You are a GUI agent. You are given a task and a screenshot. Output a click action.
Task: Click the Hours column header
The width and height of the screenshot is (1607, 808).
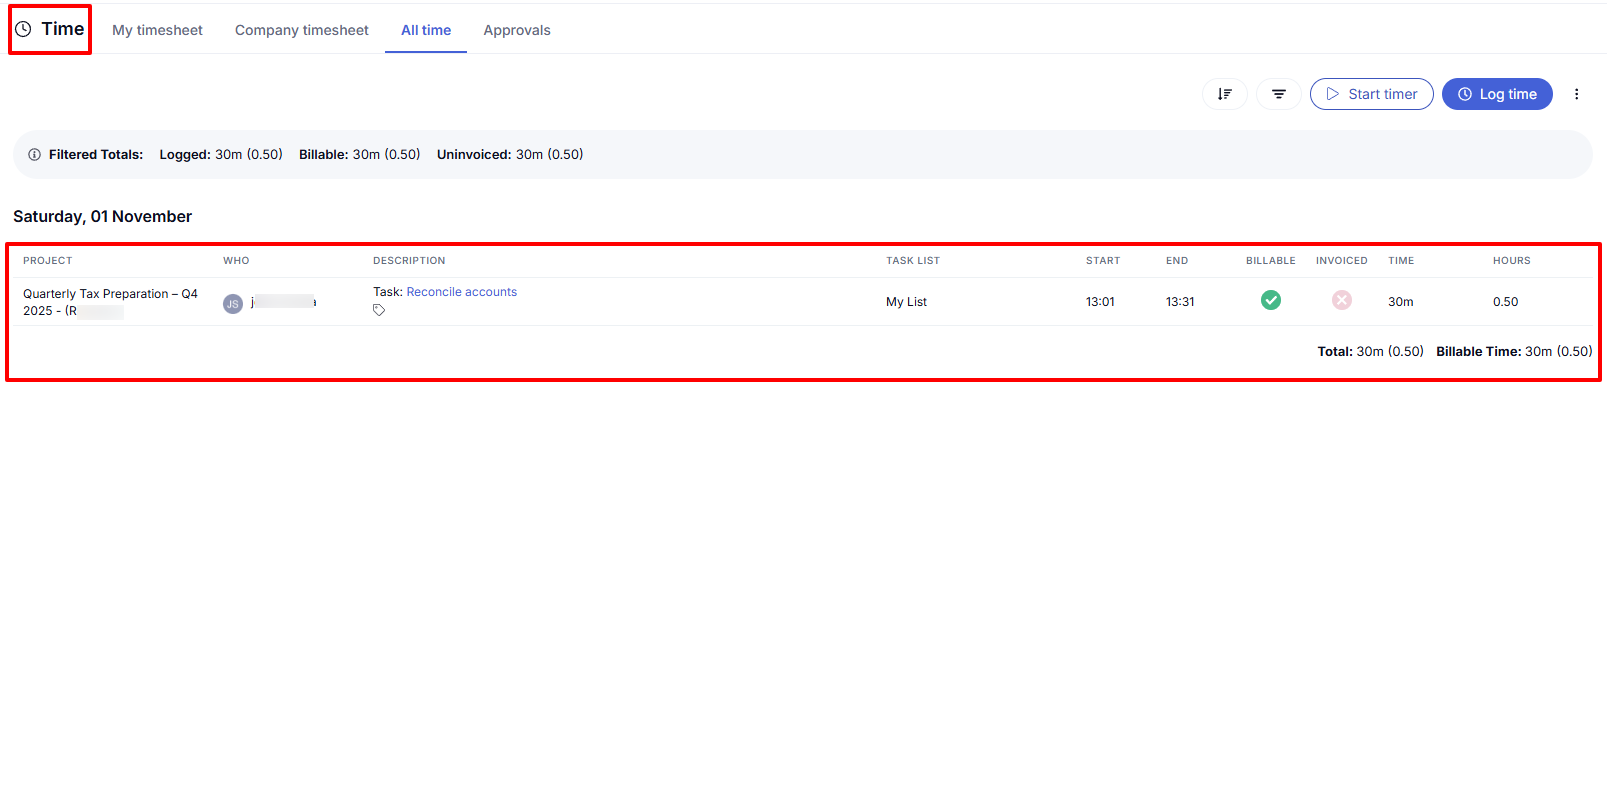click(x=1511, y=261)
